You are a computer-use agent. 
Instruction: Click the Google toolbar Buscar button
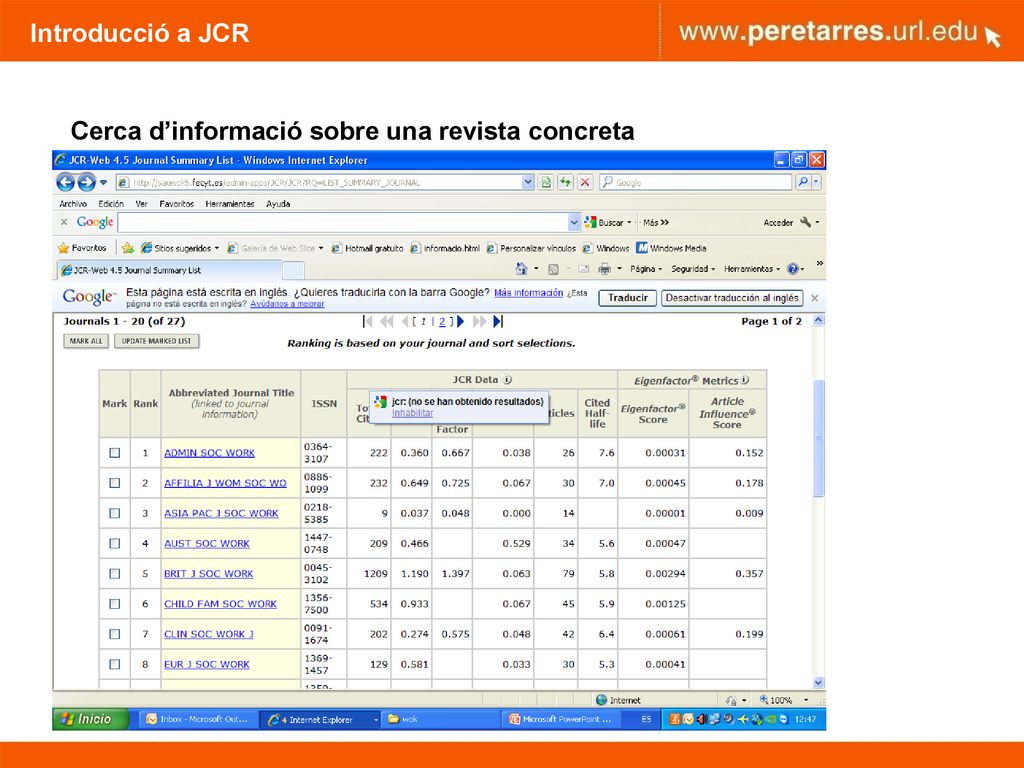tap(605, 222)
